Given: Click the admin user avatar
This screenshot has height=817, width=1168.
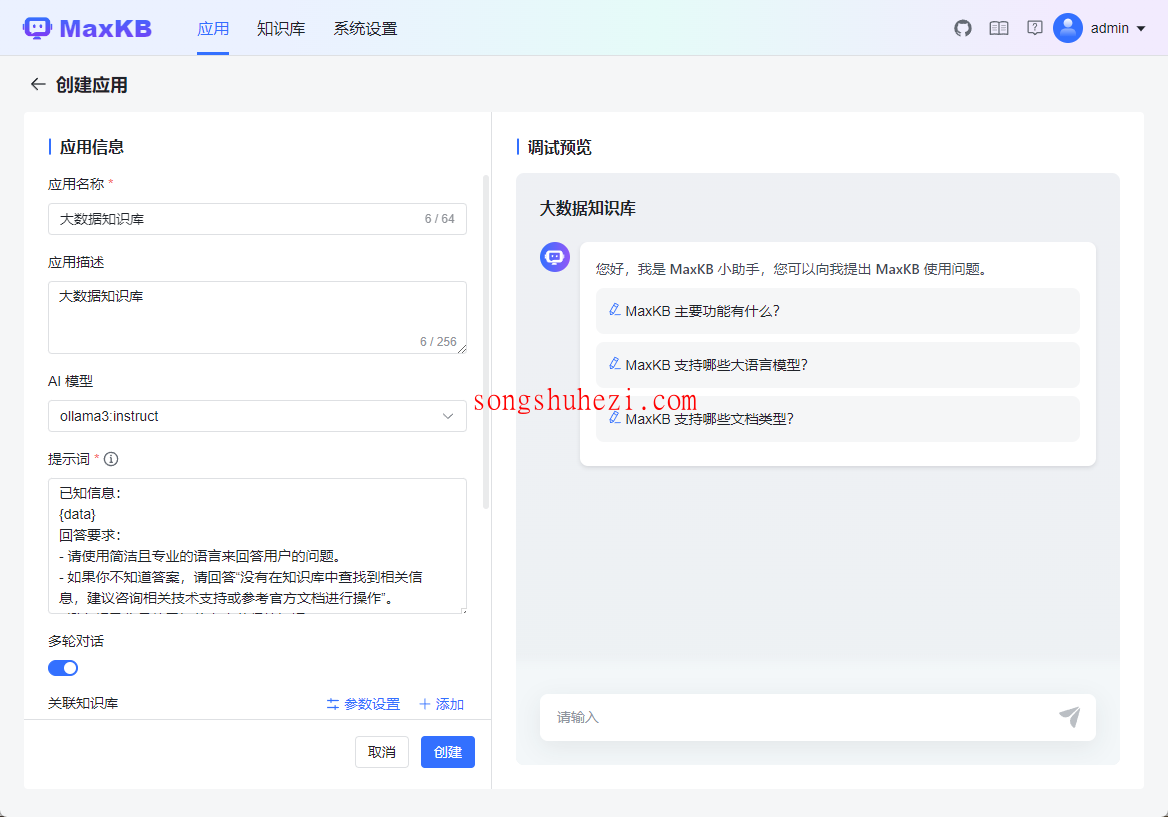Looking at the screenshot, I should click(x=1067, y=28).
